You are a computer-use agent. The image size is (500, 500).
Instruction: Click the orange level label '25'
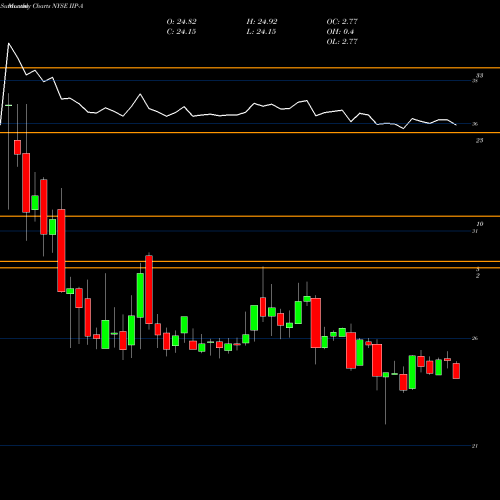pyautogui.click(x=479, y=141)
